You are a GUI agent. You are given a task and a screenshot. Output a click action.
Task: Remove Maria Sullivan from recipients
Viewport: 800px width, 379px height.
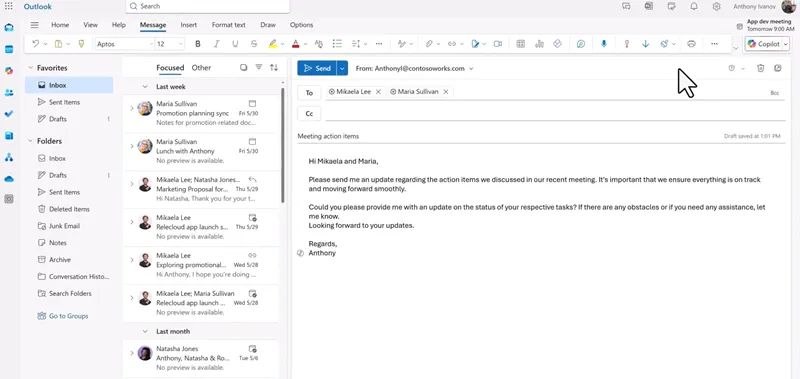coord(445,92)
